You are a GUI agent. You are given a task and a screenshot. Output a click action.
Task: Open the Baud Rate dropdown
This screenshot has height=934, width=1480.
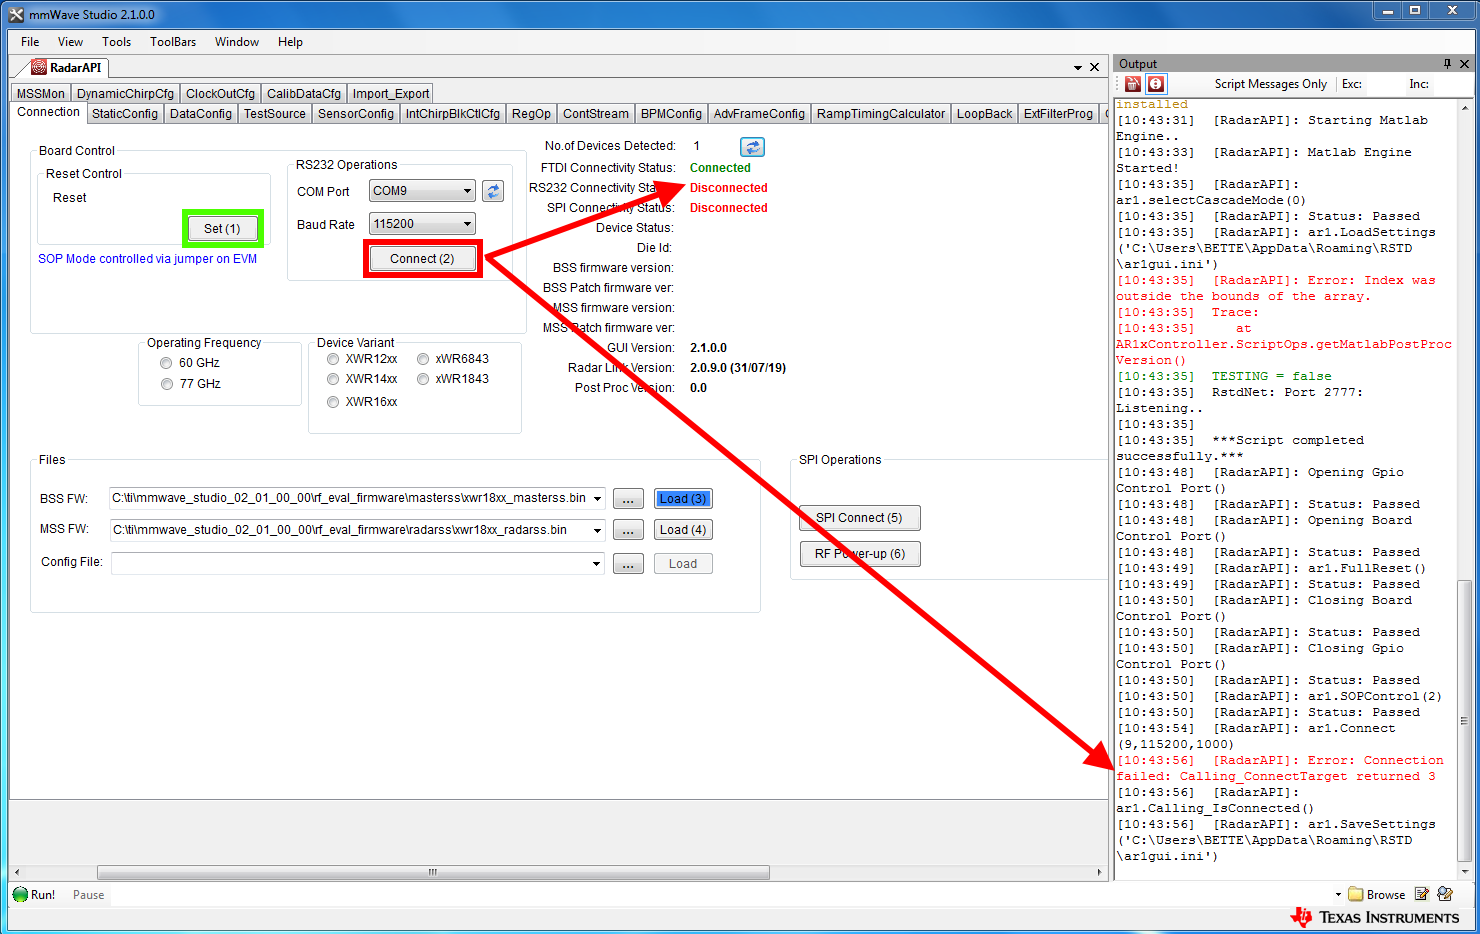tap(466, 223)
